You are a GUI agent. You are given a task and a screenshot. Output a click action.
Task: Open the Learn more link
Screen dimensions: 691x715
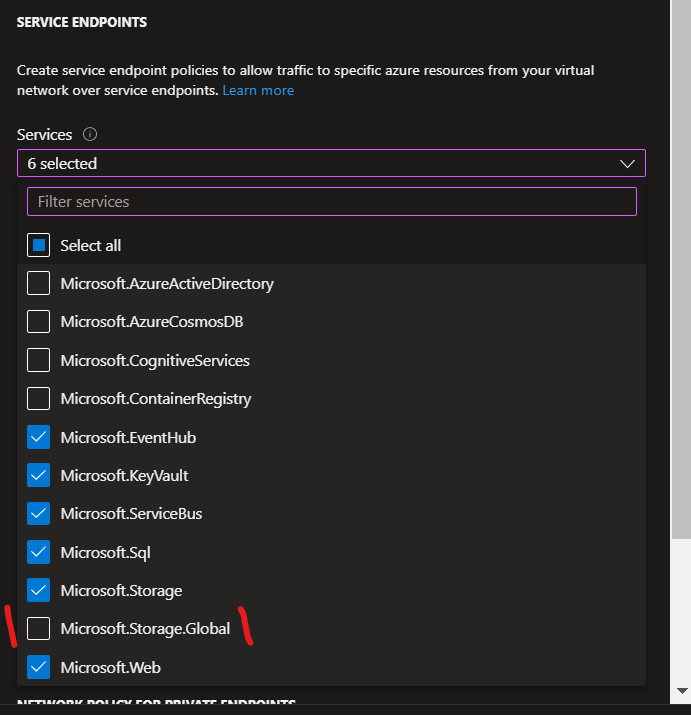[x=258, y=90]
